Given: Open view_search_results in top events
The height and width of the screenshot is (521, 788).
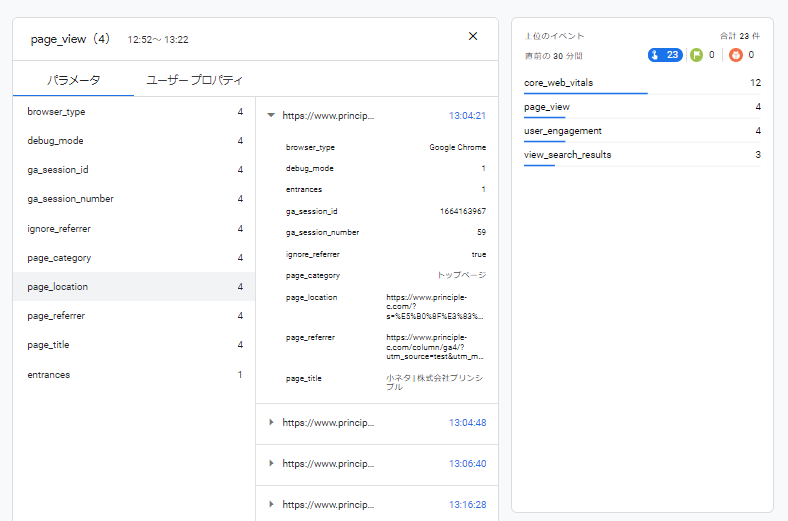Looking at the screenshot, I should point(567,155).
